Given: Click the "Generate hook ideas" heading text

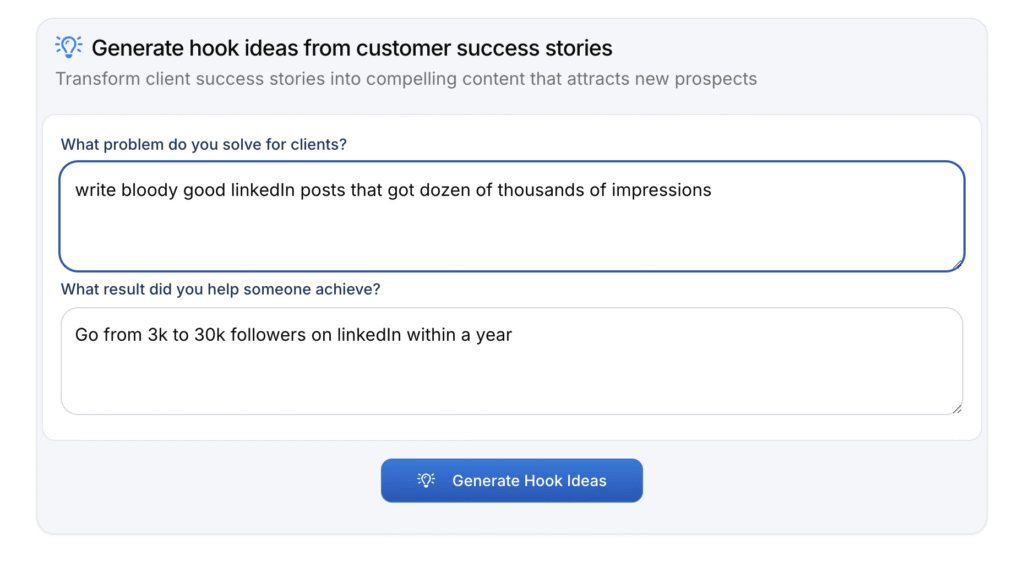Looking at the screenshot, I should [352, 48].
